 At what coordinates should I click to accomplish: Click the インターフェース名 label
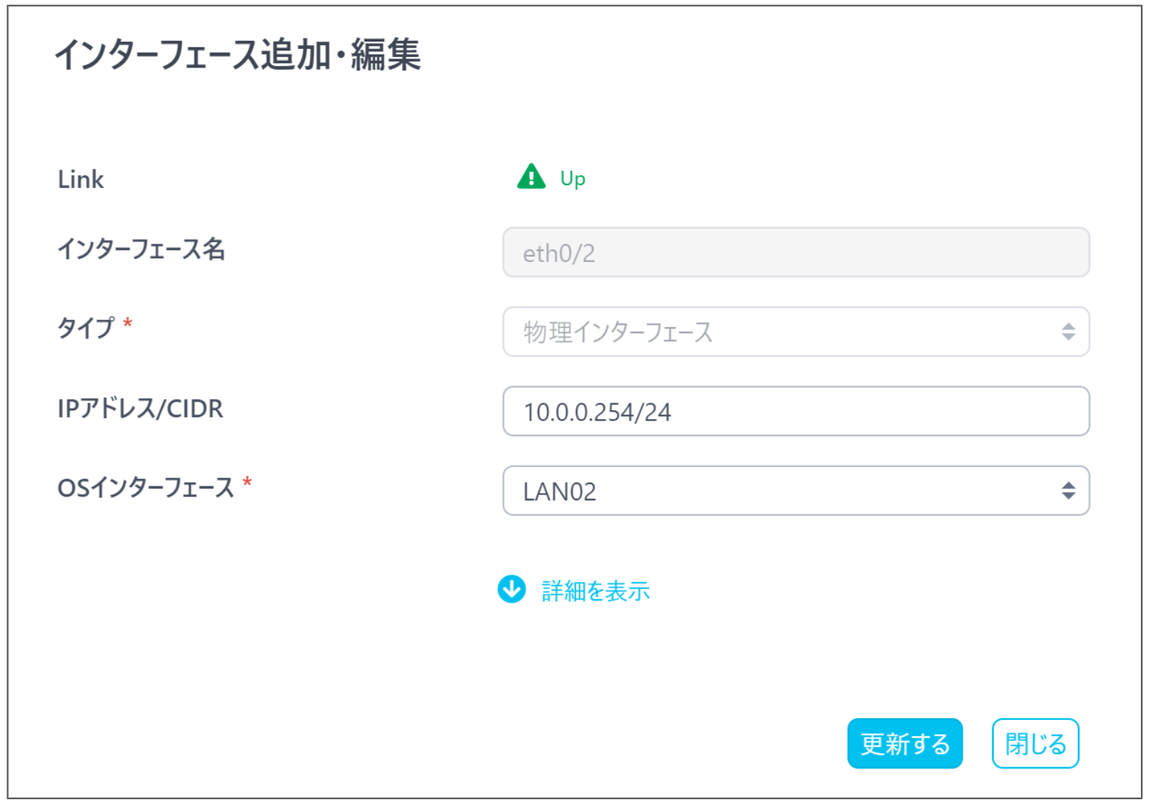pos(141,250)
